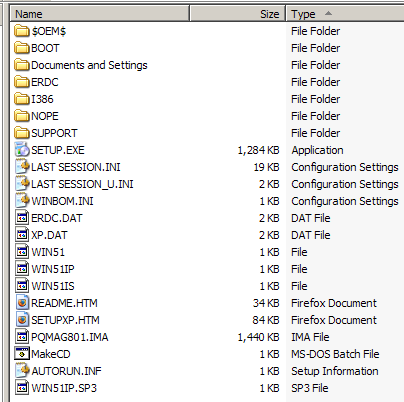The width and height of the screenshot is (404, 402).
Task: Select the PQMAG801.IMA file icon
Action: [x=22, y=337]
